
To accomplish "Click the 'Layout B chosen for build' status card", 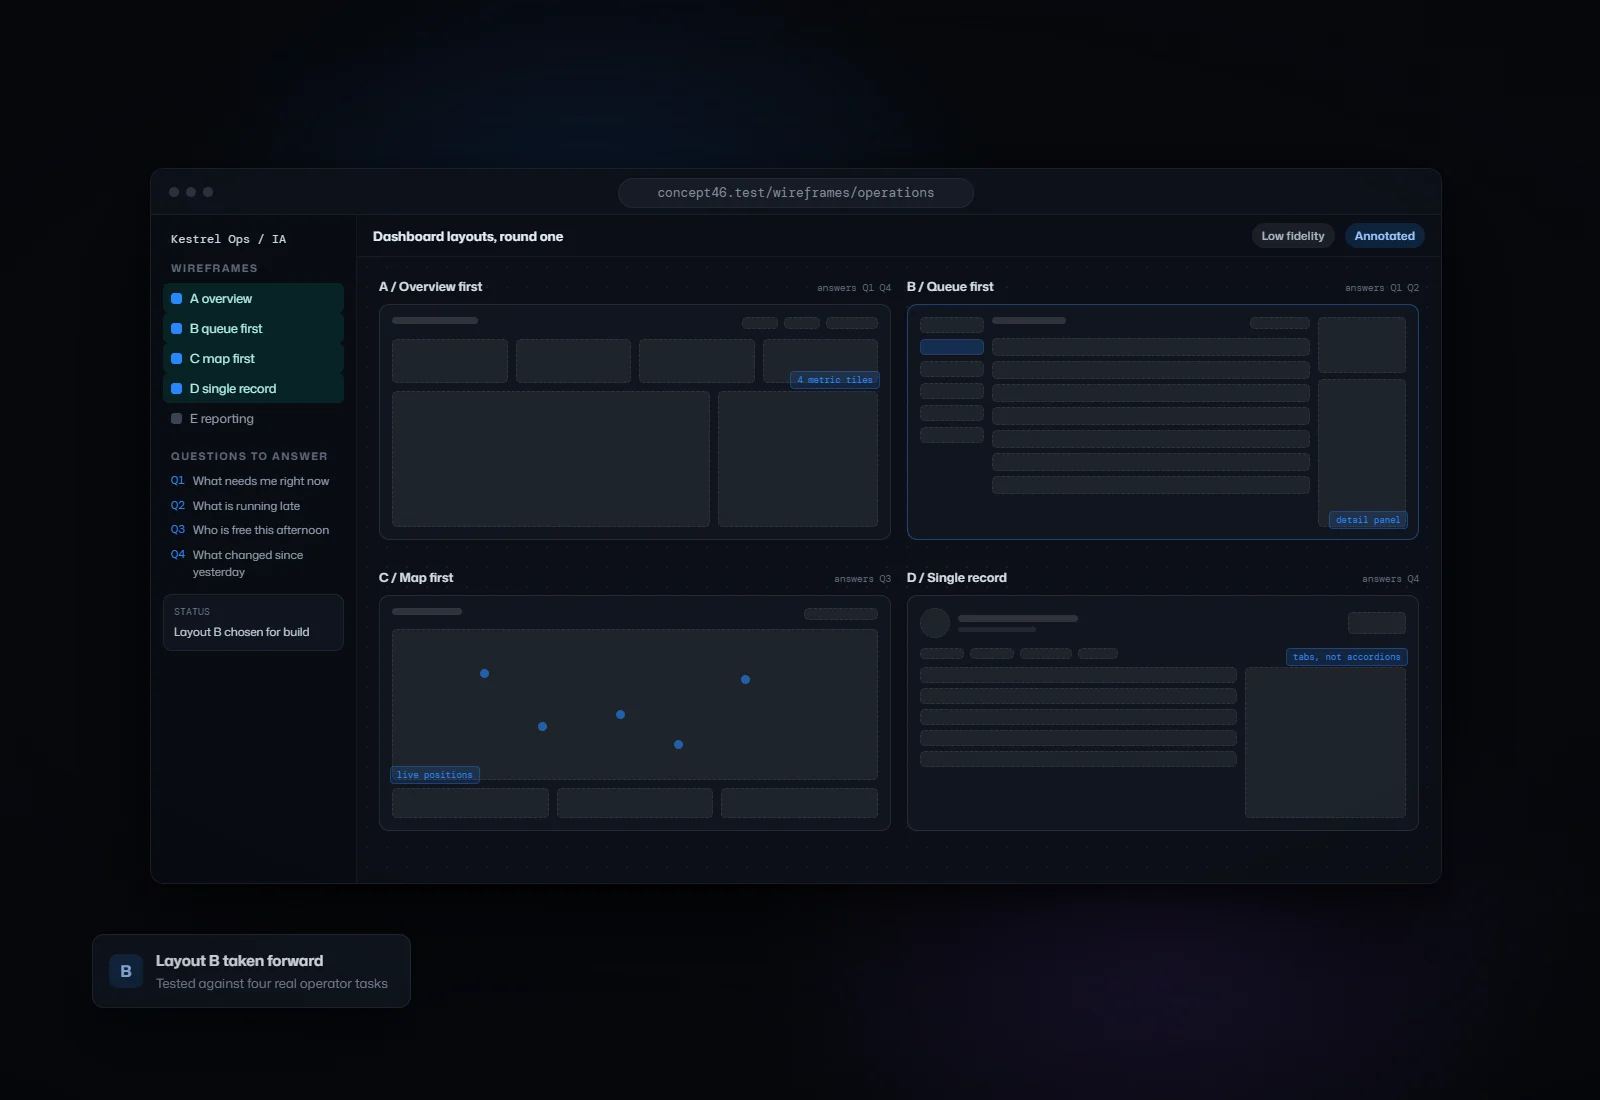I will (x=253, y=622).
